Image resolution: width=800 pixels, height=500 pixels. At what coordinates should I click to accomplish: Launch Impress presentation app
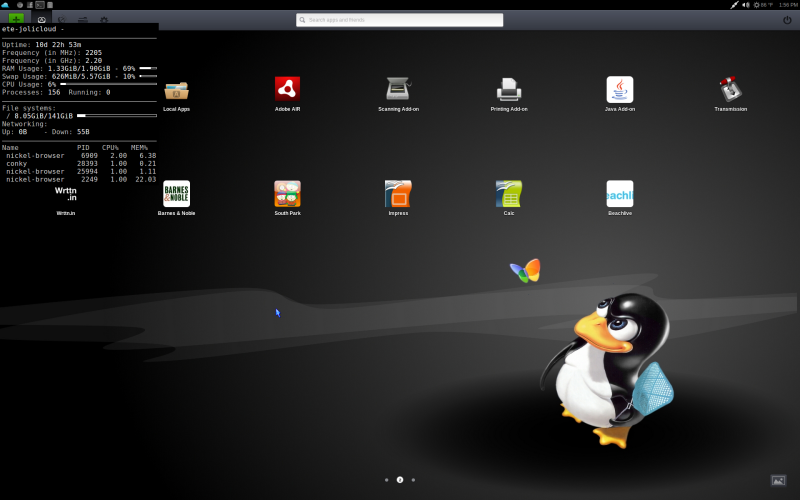pos(398,194)
